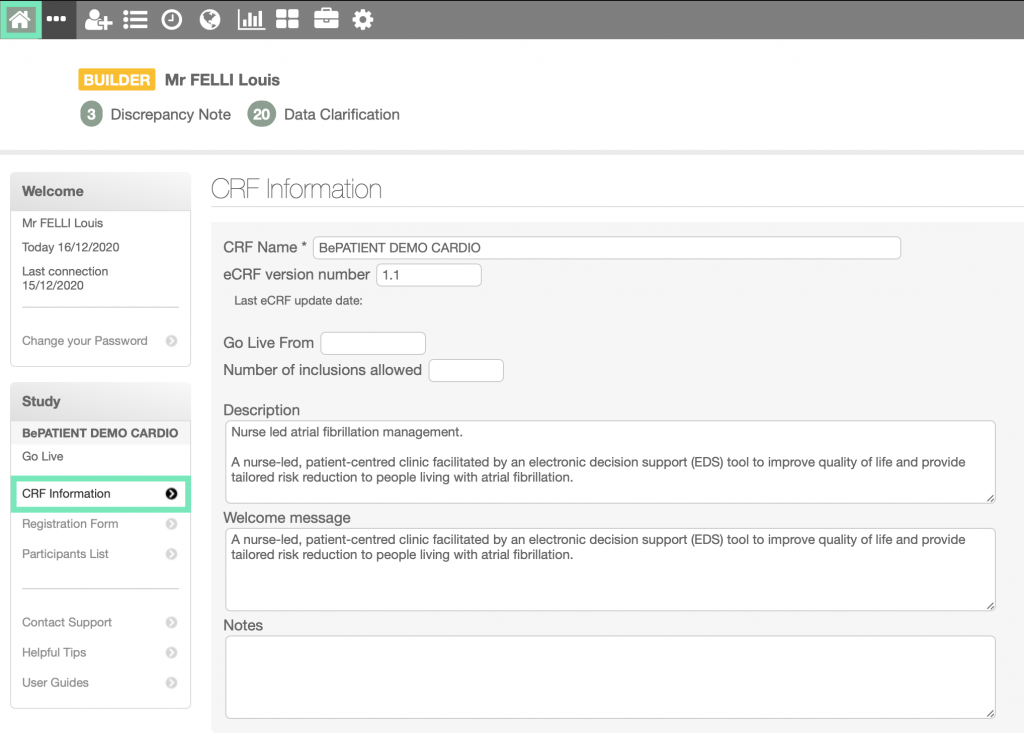This screenshot has width=1024, height=734.
Task: Open the bar chart statistics icon
Action: (x=251, y=19)
